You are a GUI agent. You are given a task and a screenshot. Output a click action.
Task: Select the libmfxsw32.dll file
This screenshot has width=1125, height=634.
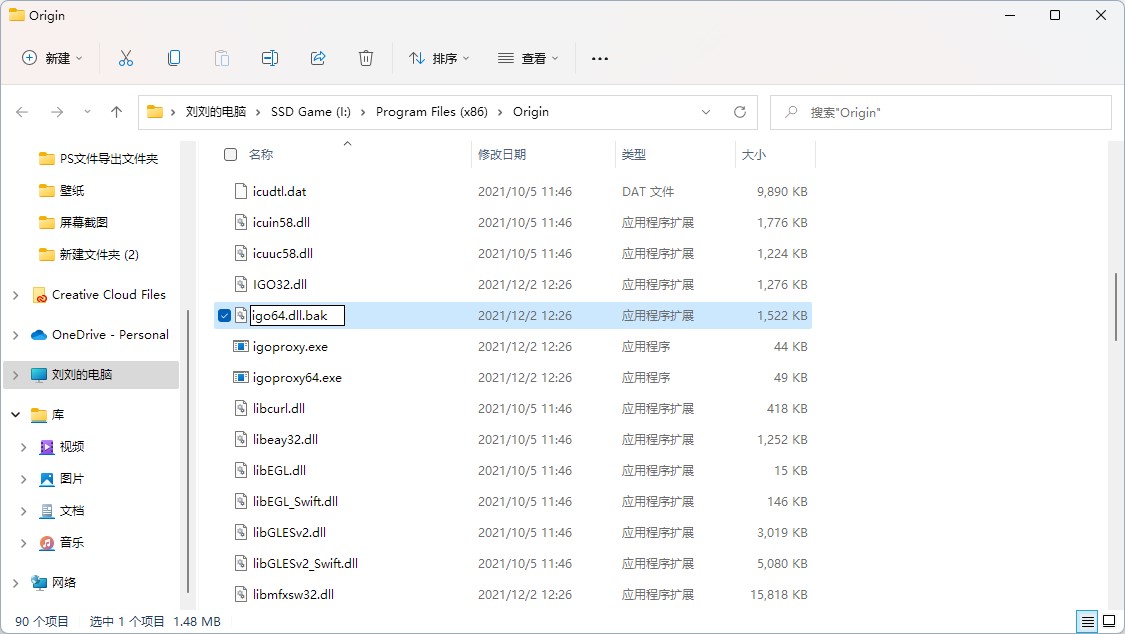(x=293, y=594)
